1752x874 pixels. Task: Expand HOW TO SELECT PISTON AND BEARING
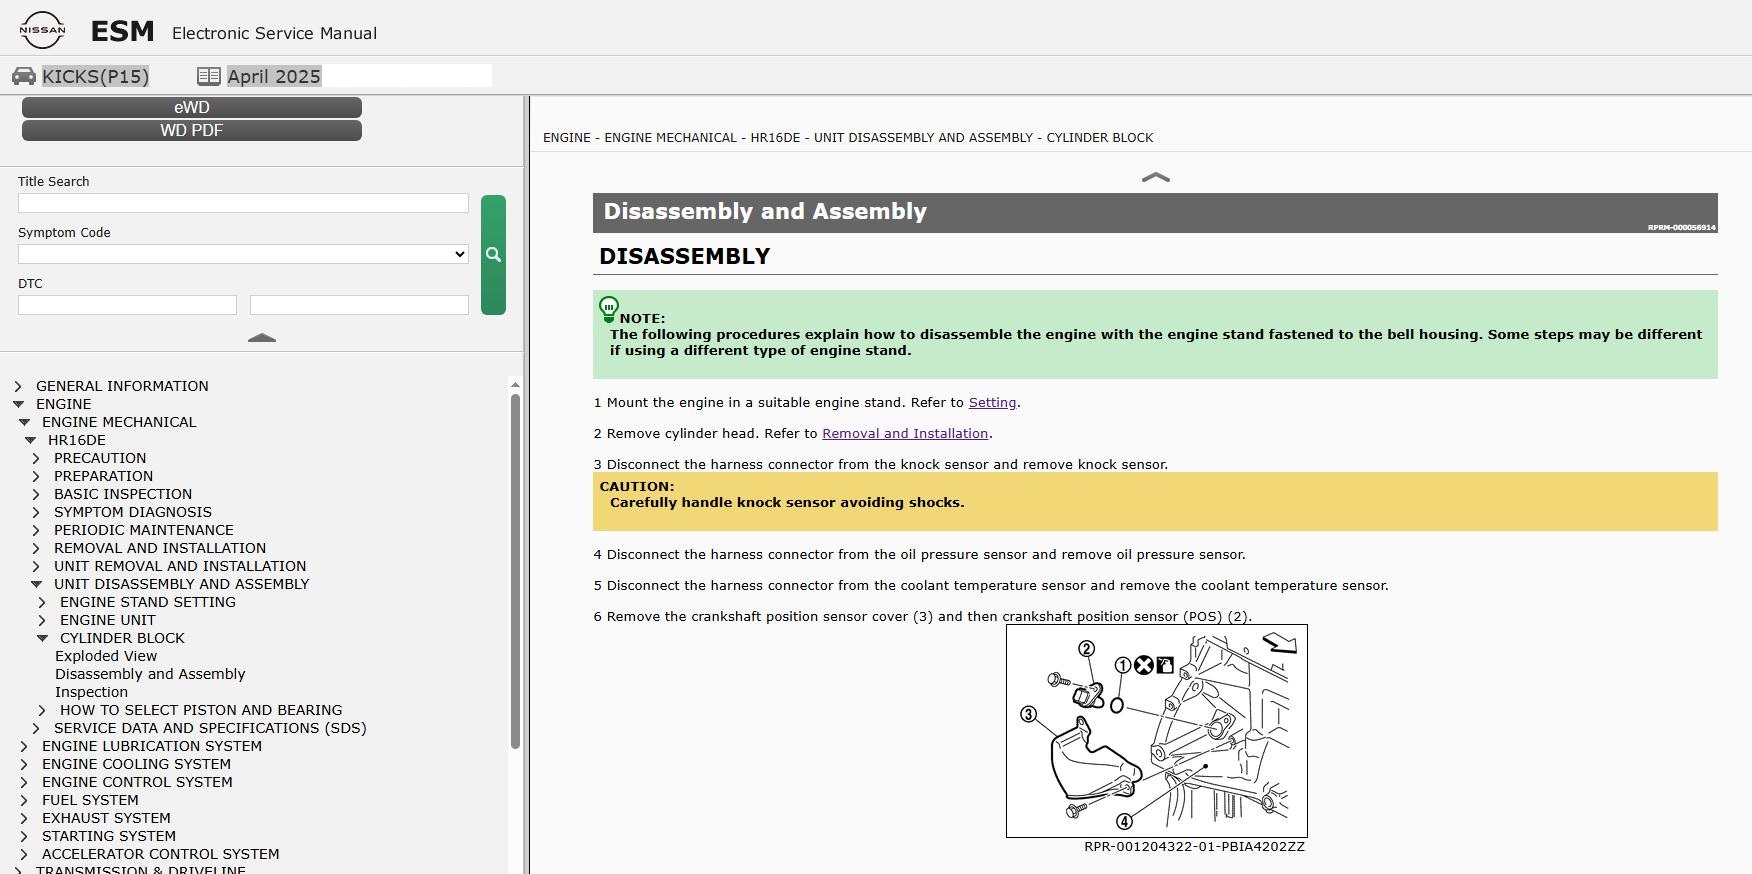point(42,710)
